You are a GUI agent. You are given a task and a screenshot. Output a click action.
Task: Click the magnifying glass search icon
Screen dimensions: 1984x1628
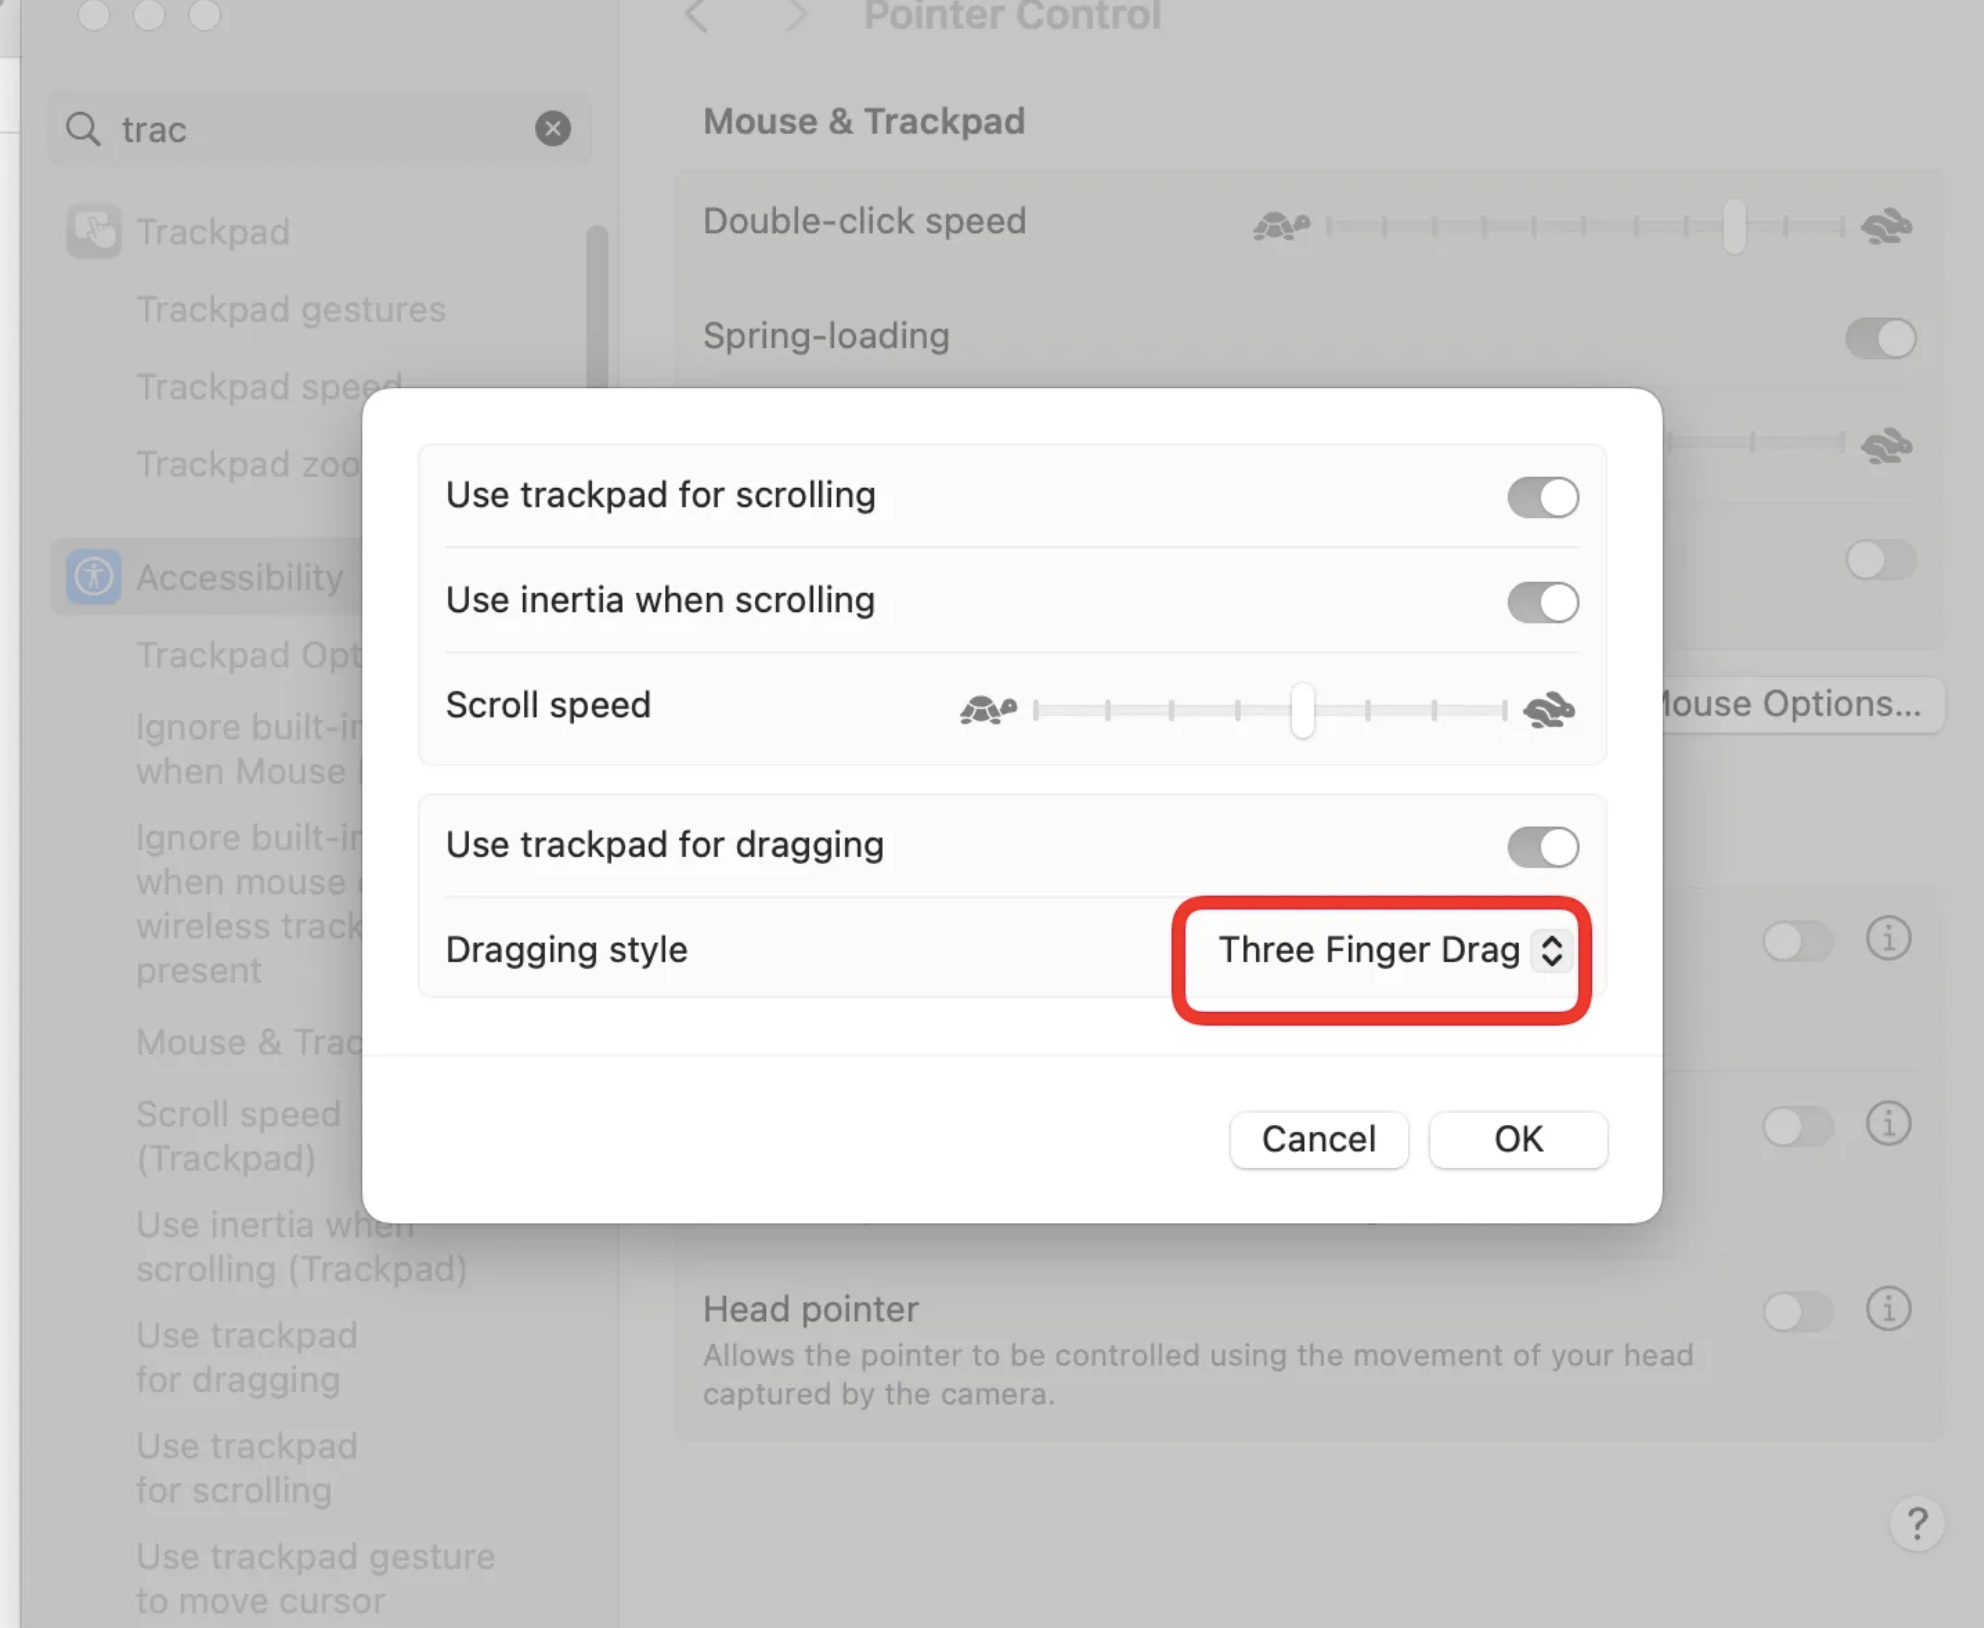83,129
